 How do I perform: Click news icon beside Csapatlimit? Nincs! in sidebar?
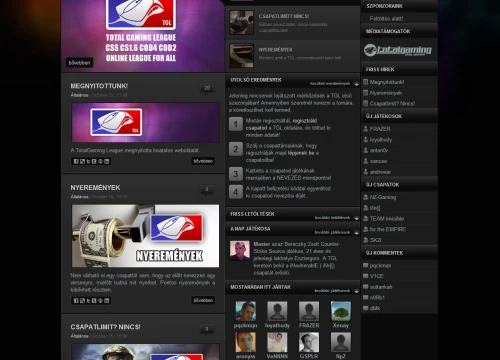pyautogui.click(x=366, y=103)
